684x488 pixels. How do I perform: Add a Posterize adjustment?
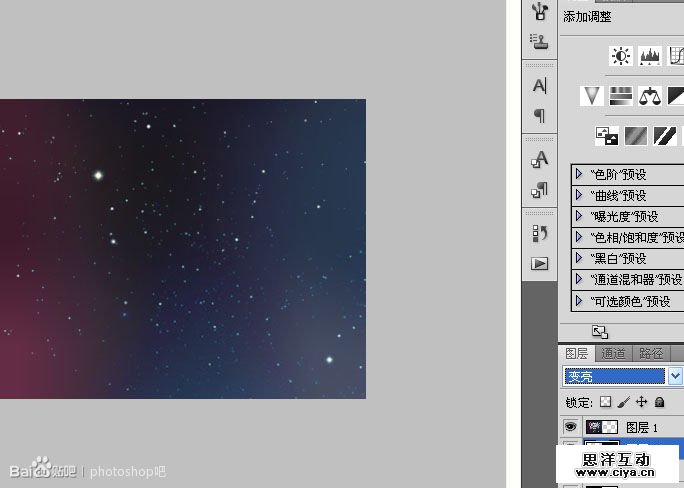(635, 135)
